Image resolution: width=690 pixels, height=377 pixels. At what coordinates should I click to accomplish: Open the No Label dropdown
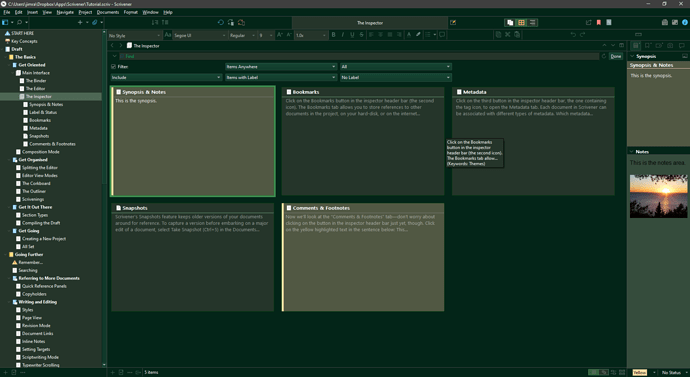tap(396, 77)
